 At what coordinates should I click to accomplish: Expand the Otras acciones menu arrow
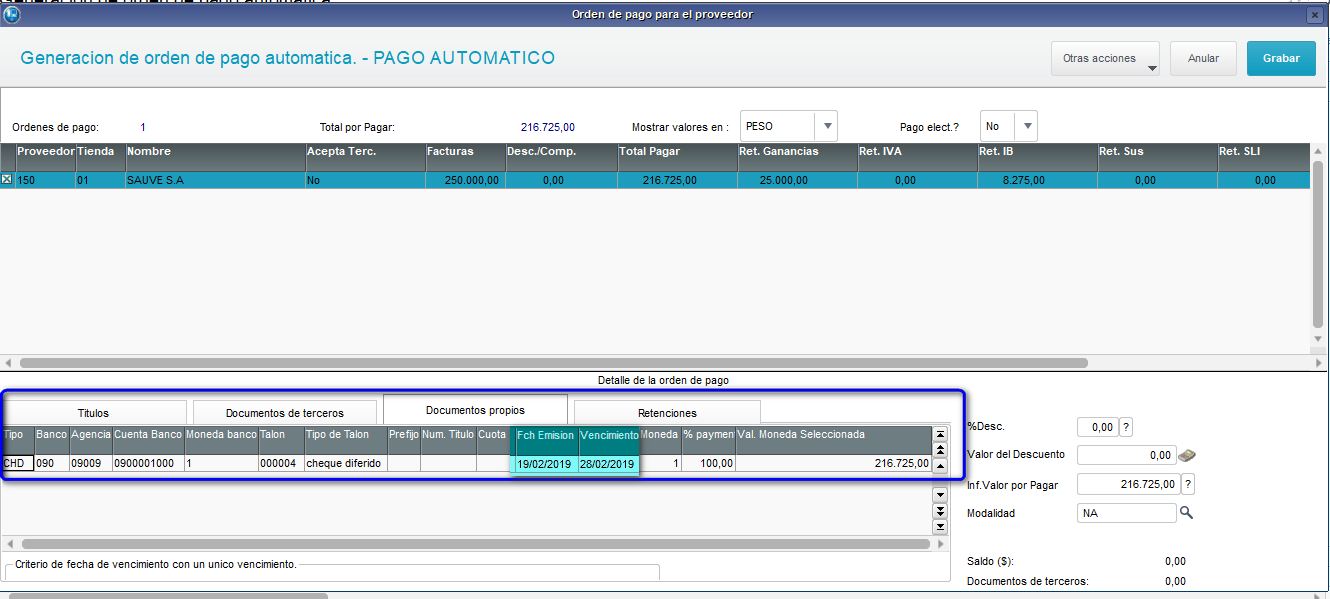coord(1150,68)
